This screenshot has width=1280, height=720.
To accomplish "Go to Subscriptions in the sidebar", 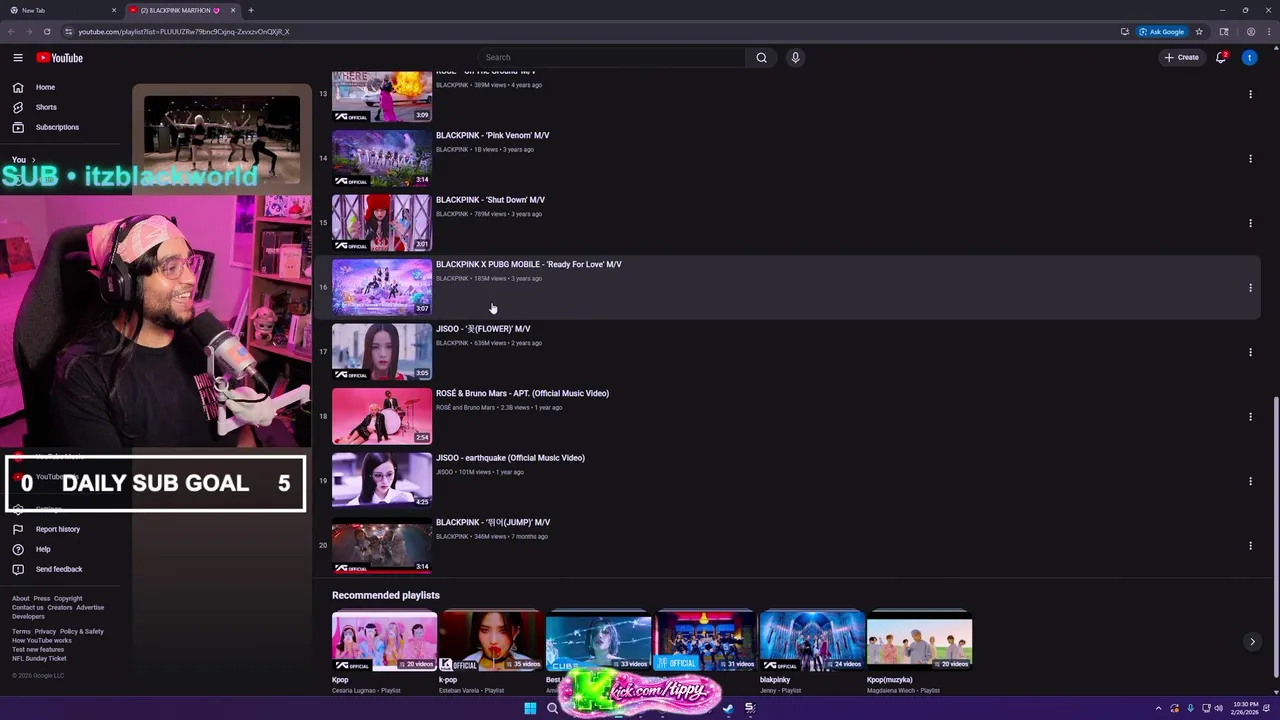I will click(x=45, y=127).
